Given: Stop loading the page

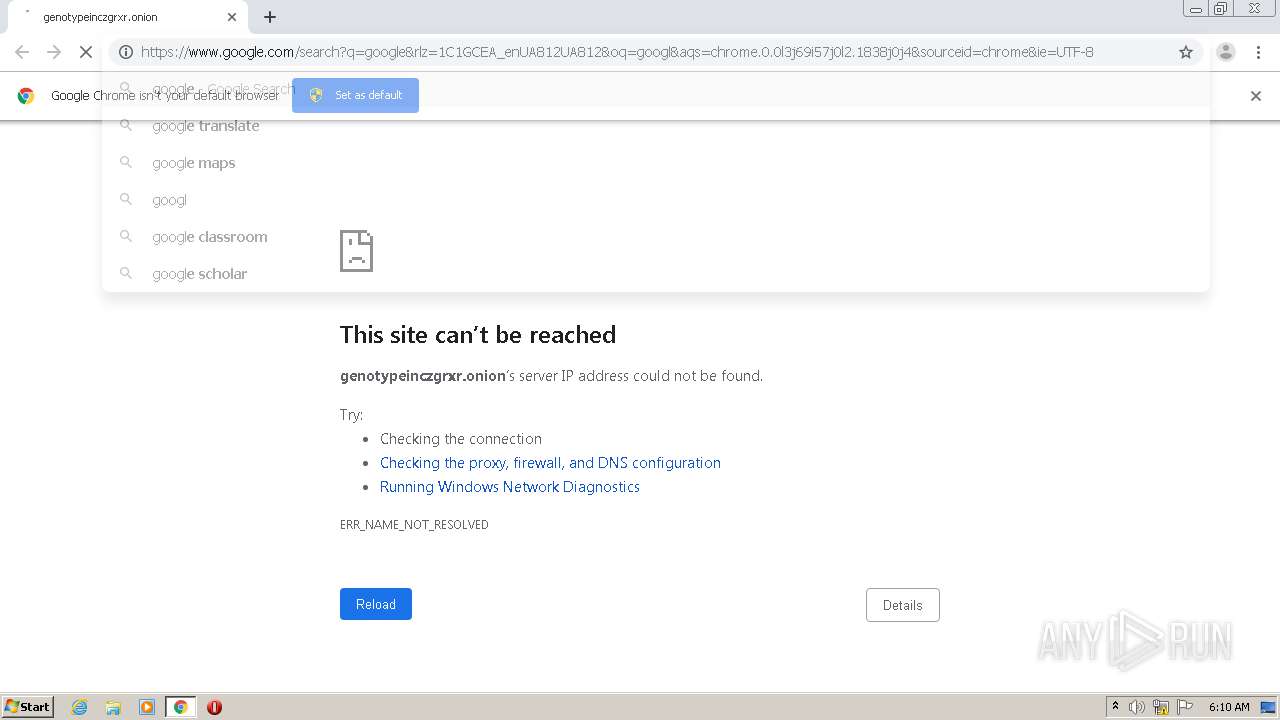Looking at the screenshot, I should pyautogui.click(x=86, y=52).
